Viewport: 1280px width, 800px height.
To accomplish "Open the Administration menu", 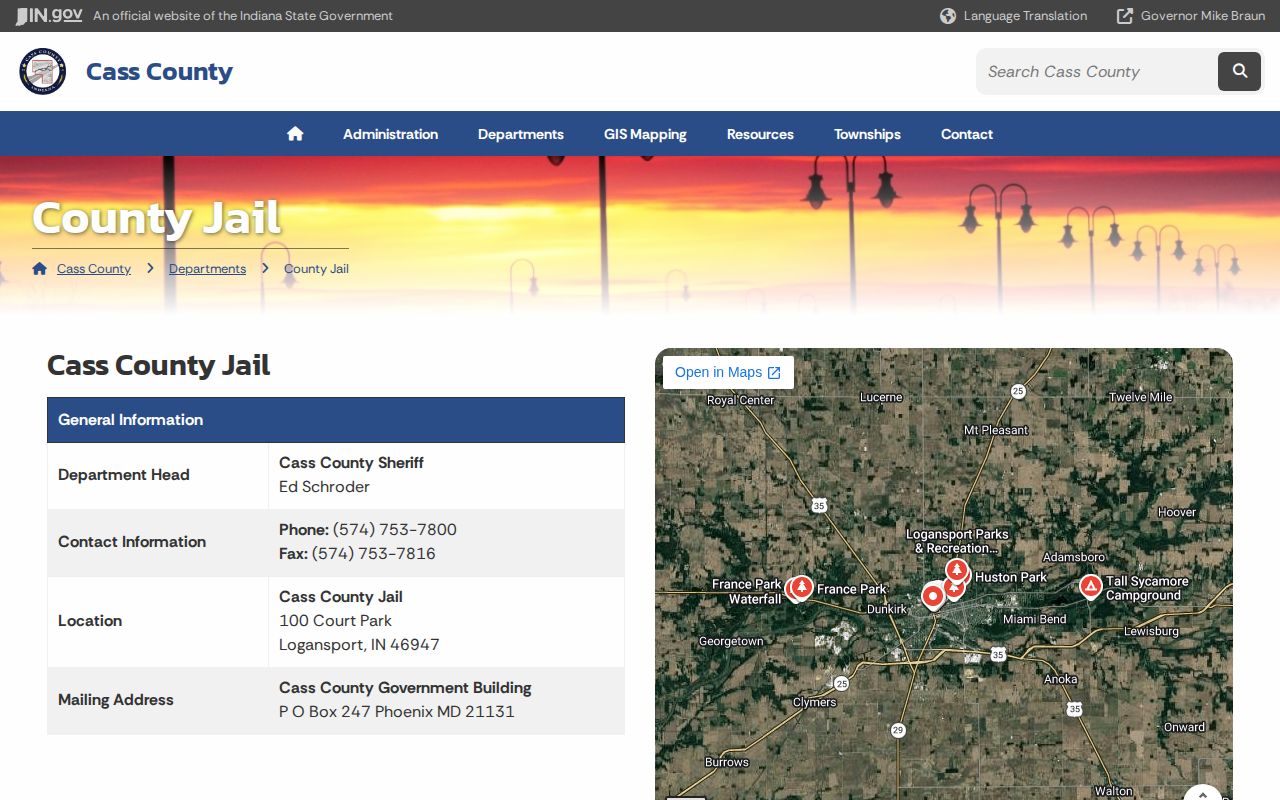I will [x=390, y=134].
